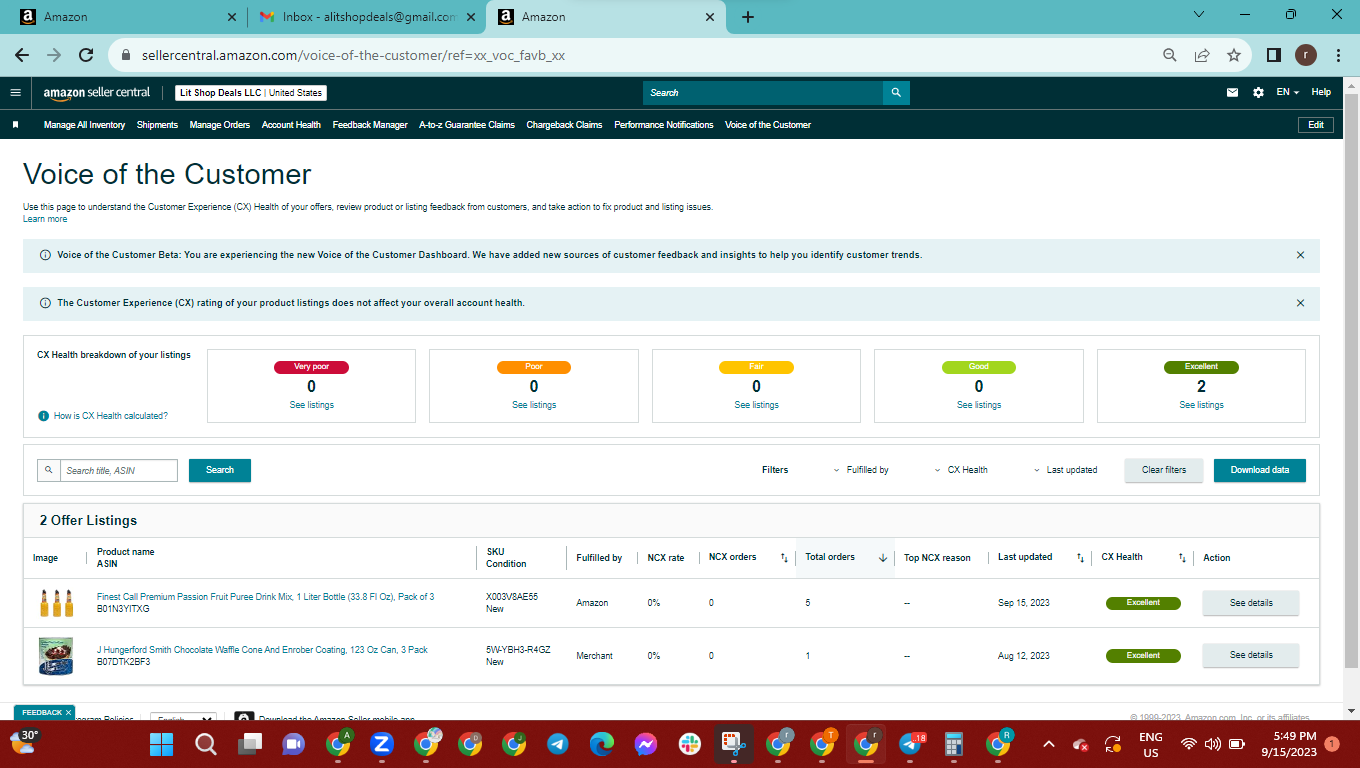Open the Learn more link
This screenshot has height=768, width=1360.
[45, 219]
